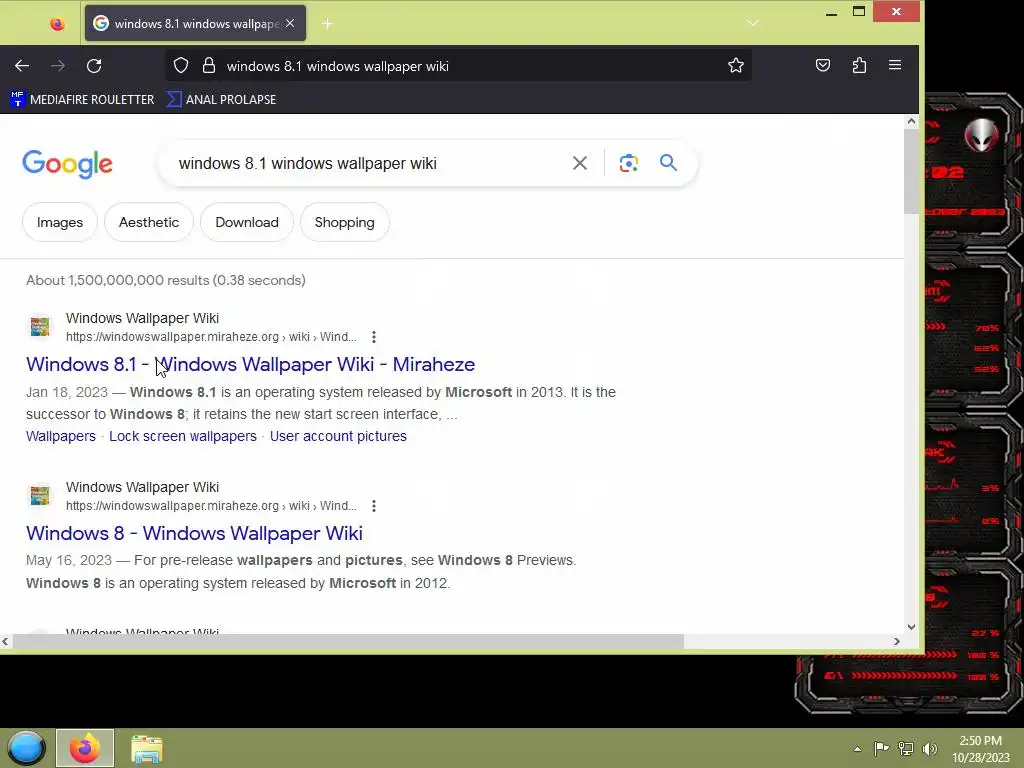Viewport: 1024px width, 768px height.
Task: Search by image with Google Lens icon
Action: pyautogui.click(x=628, y=163)
